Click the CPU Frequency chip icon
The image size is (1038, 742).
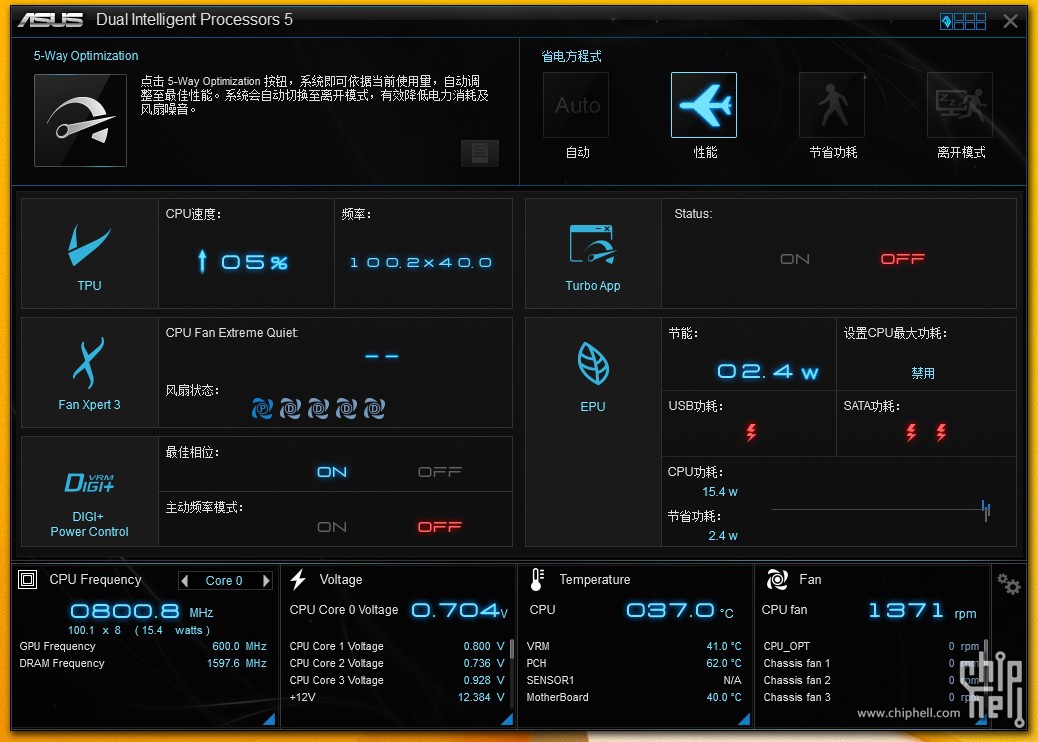coord(28,580)
